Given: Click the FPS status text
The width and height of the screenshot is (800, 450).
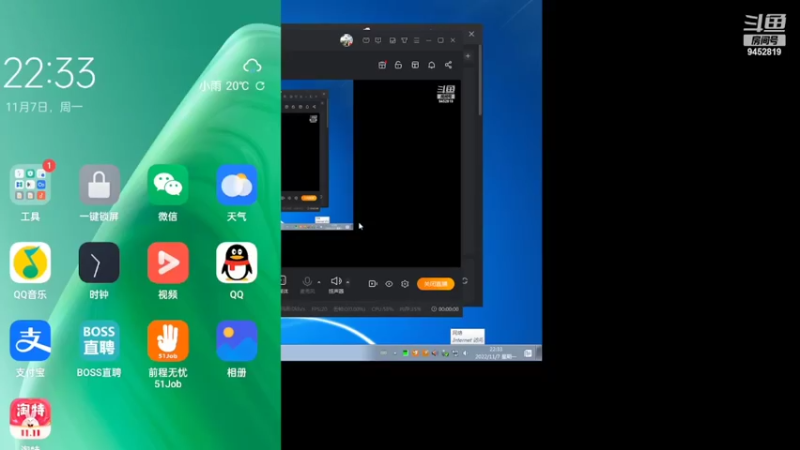Looking at the screenshot, I should [319, 309].
